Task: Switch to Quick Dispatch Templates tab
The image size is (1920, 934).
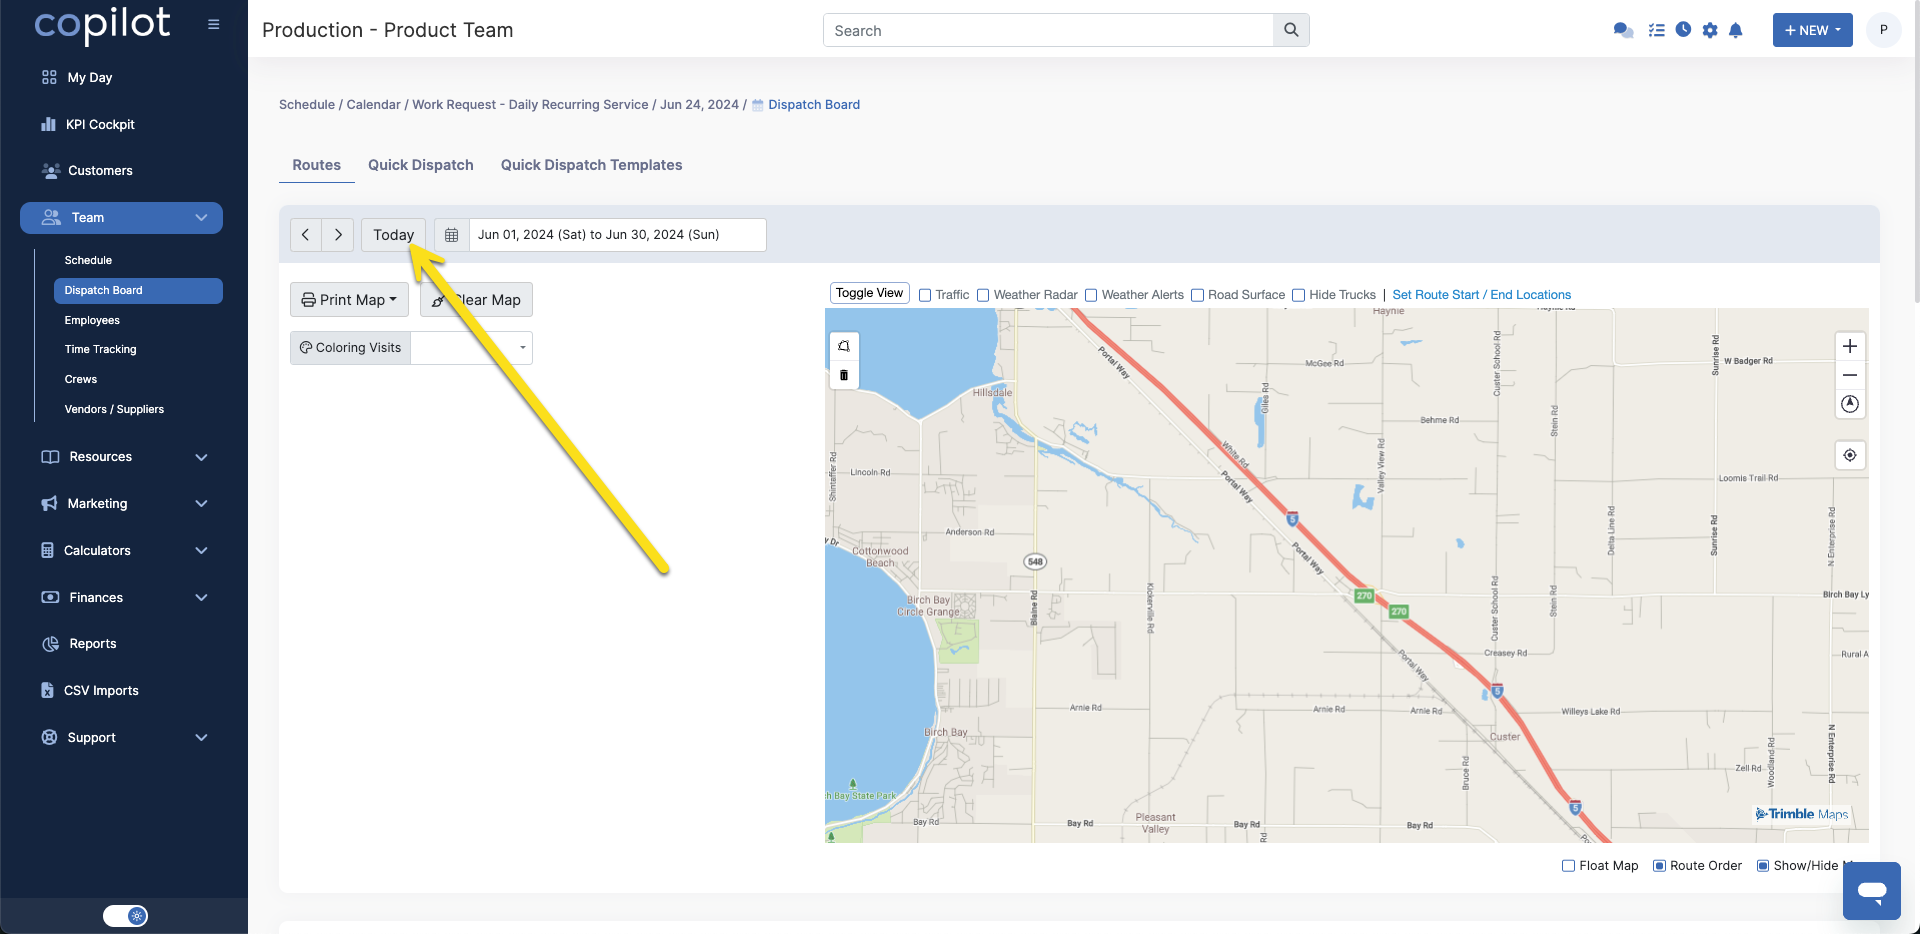Action: (x=591, y=165)
